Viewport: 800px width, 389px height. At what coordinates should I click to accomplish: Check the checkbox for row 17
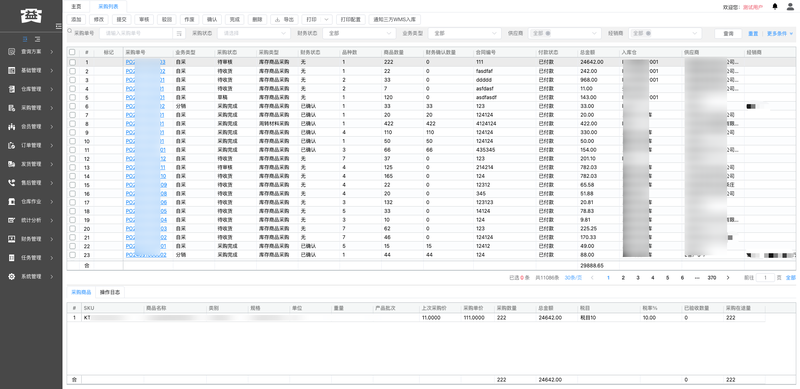(72, 203)
